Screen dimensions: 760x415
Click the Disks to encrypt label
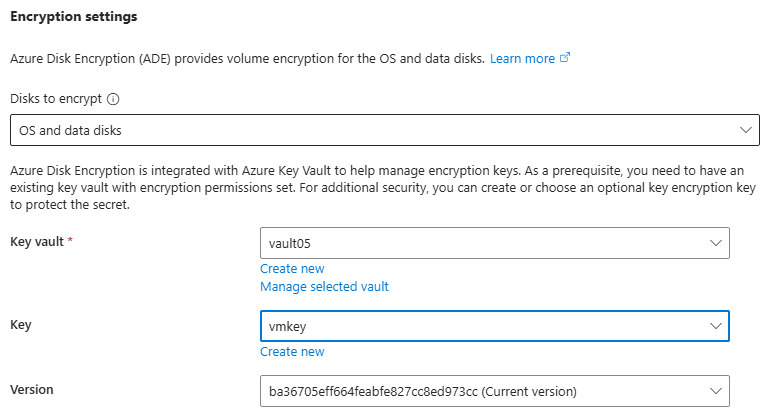click(x=56, y=99)
